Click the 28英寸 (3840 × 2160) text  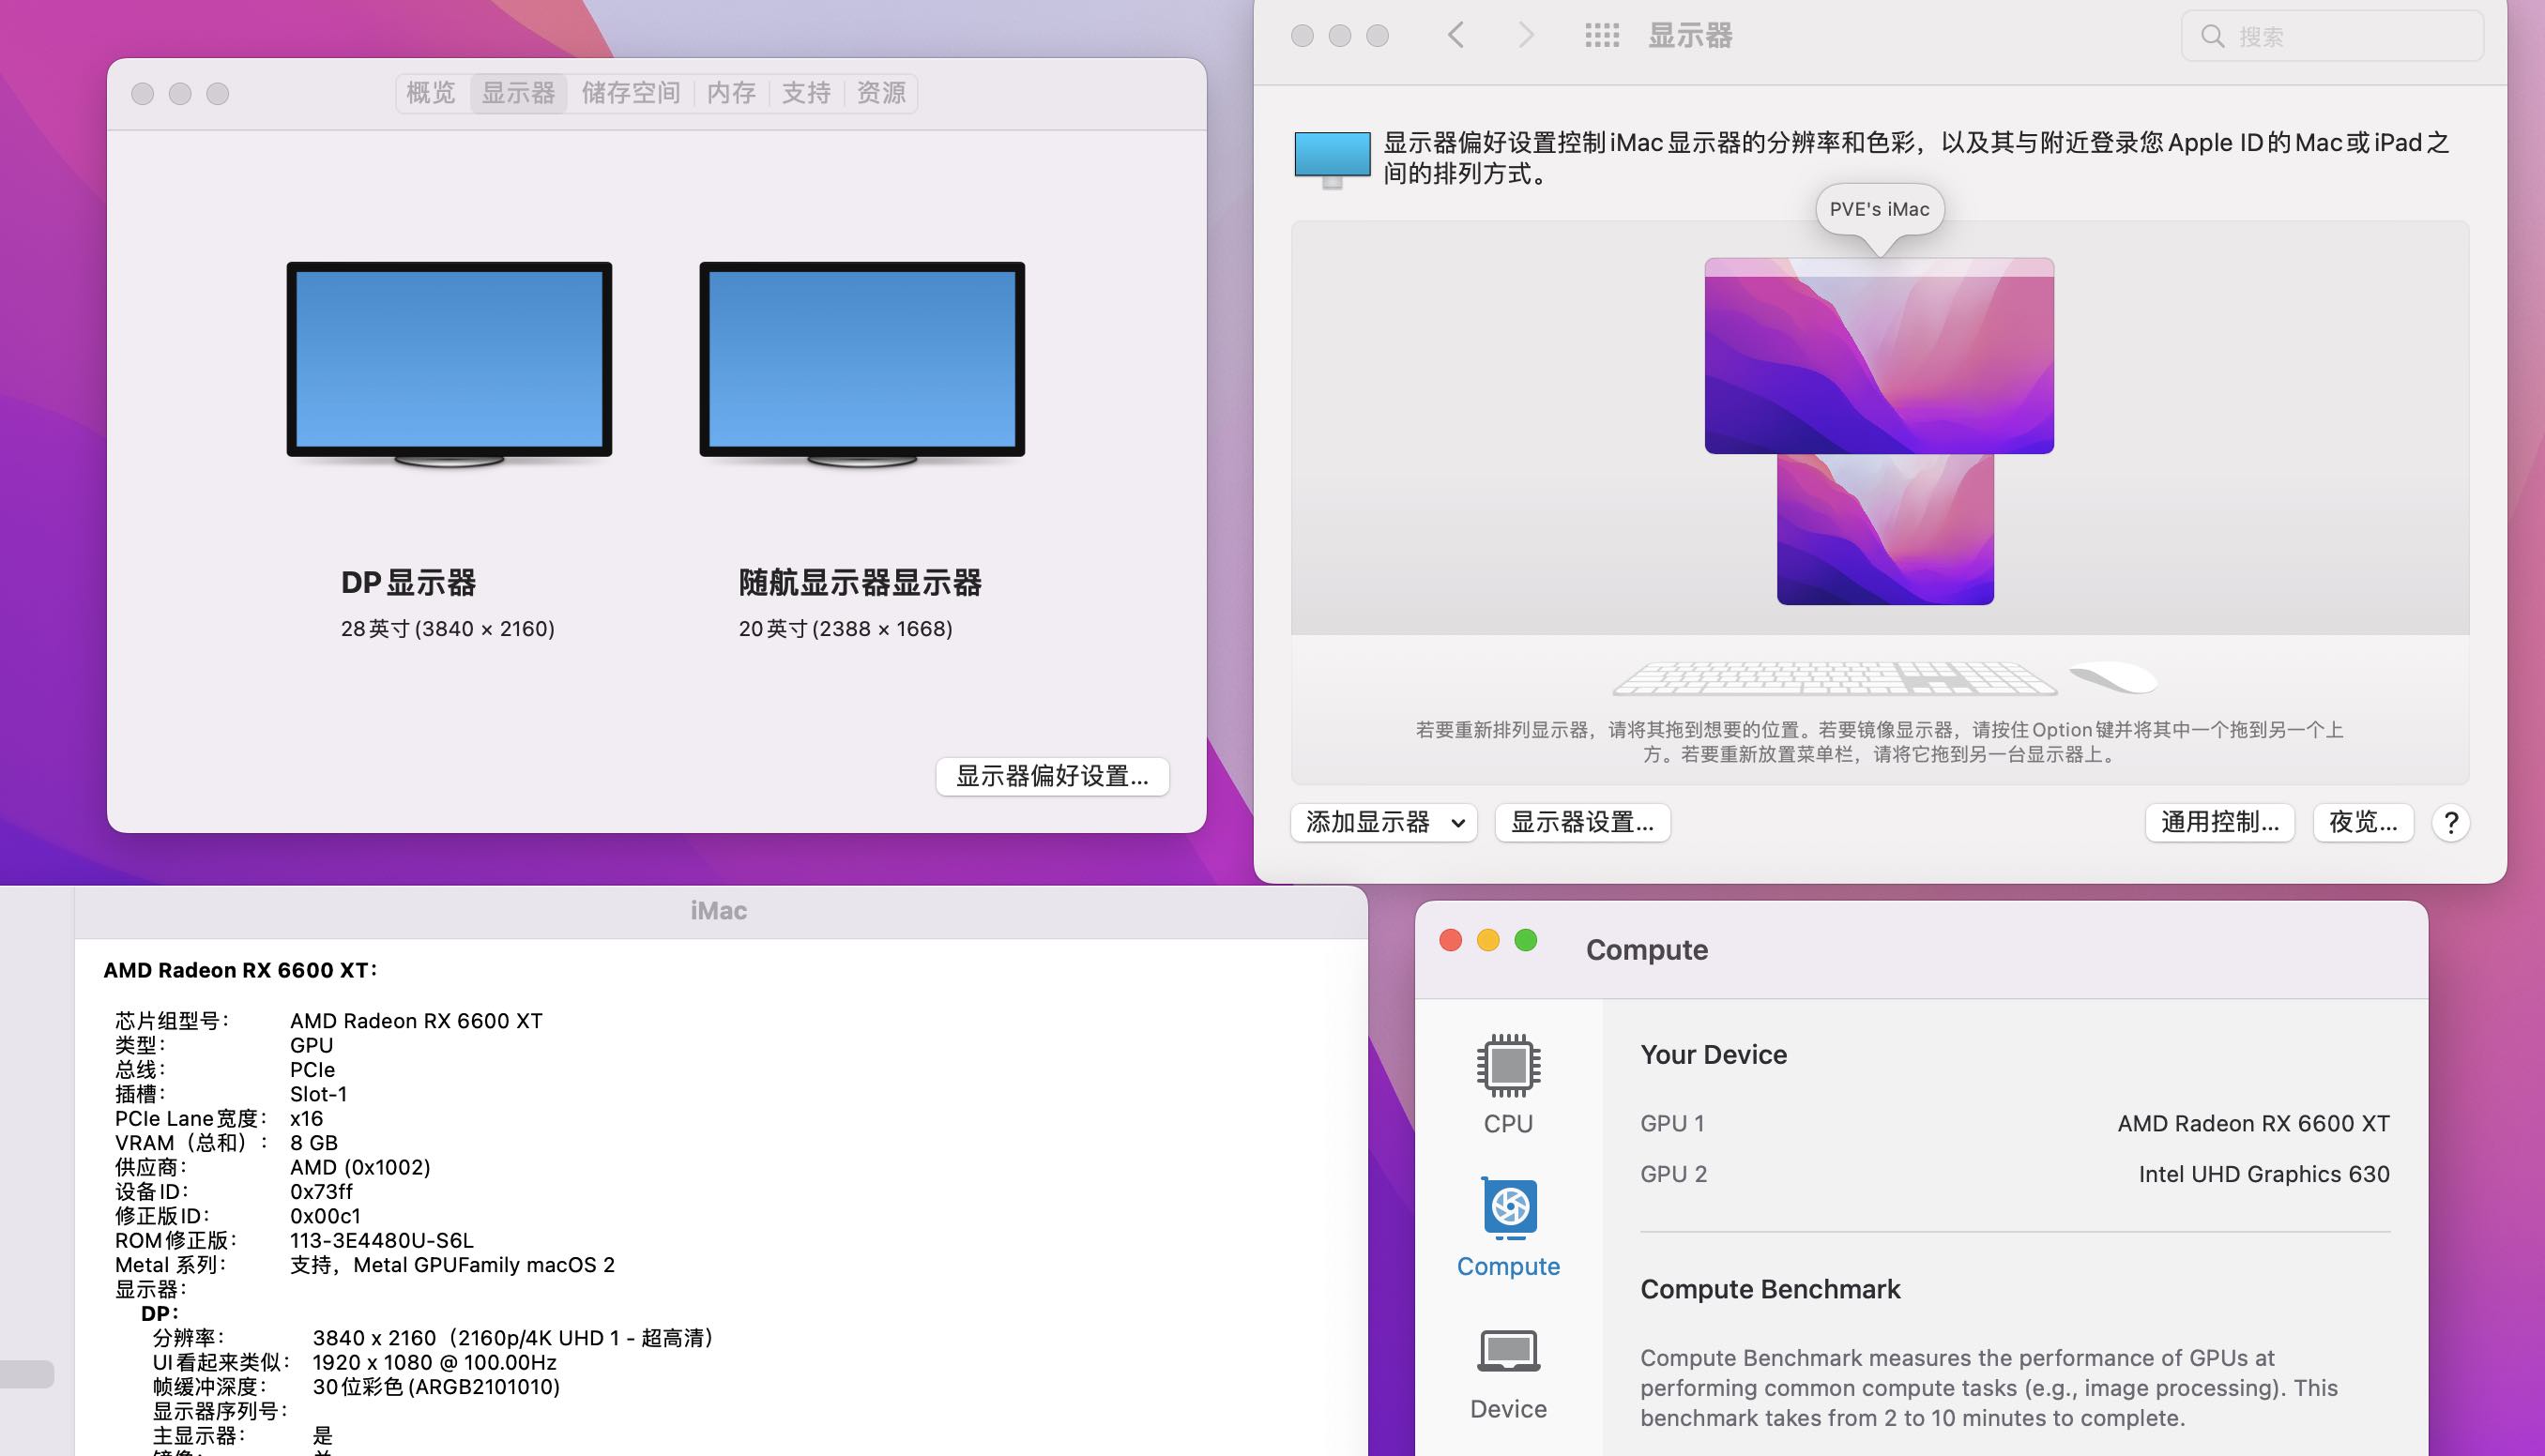(448, 629)
